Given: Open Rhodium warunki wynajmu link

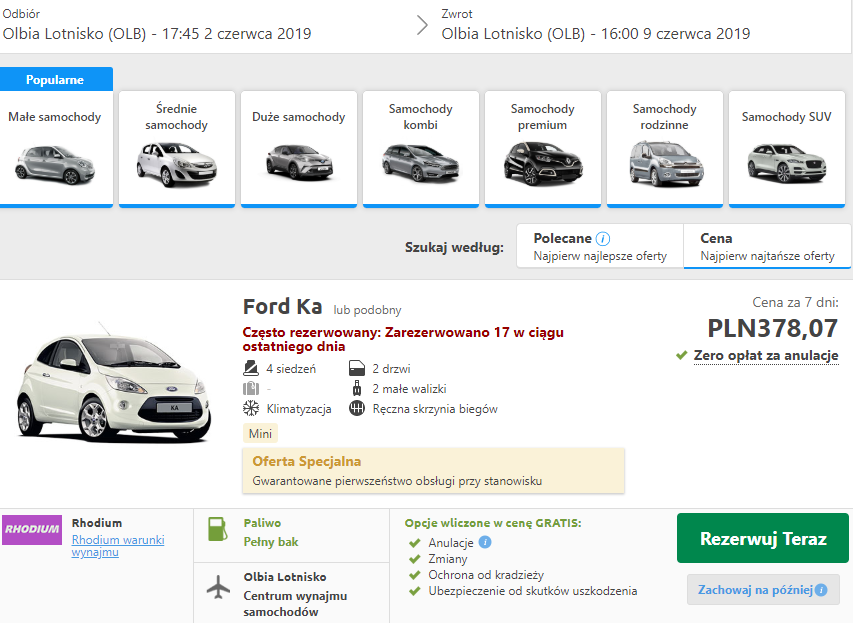Looking at the screenshot, I should [x=118, y=546].
